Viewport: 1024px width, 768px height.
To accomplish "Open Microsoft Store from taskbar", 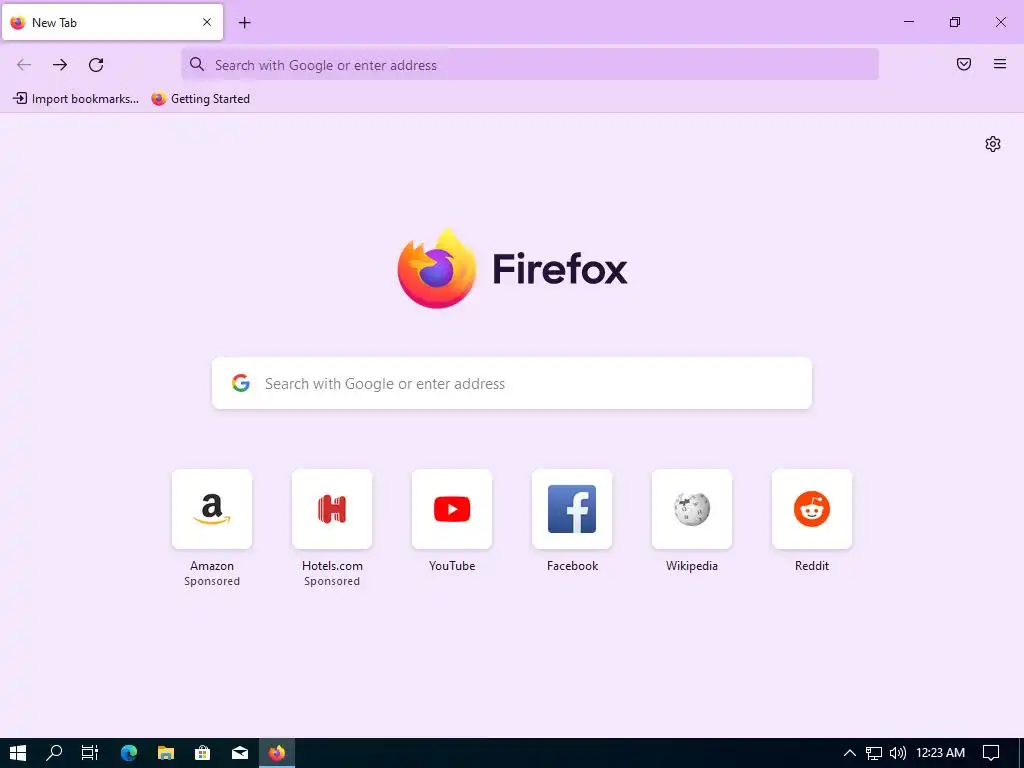I will click(x=202, y=753).
